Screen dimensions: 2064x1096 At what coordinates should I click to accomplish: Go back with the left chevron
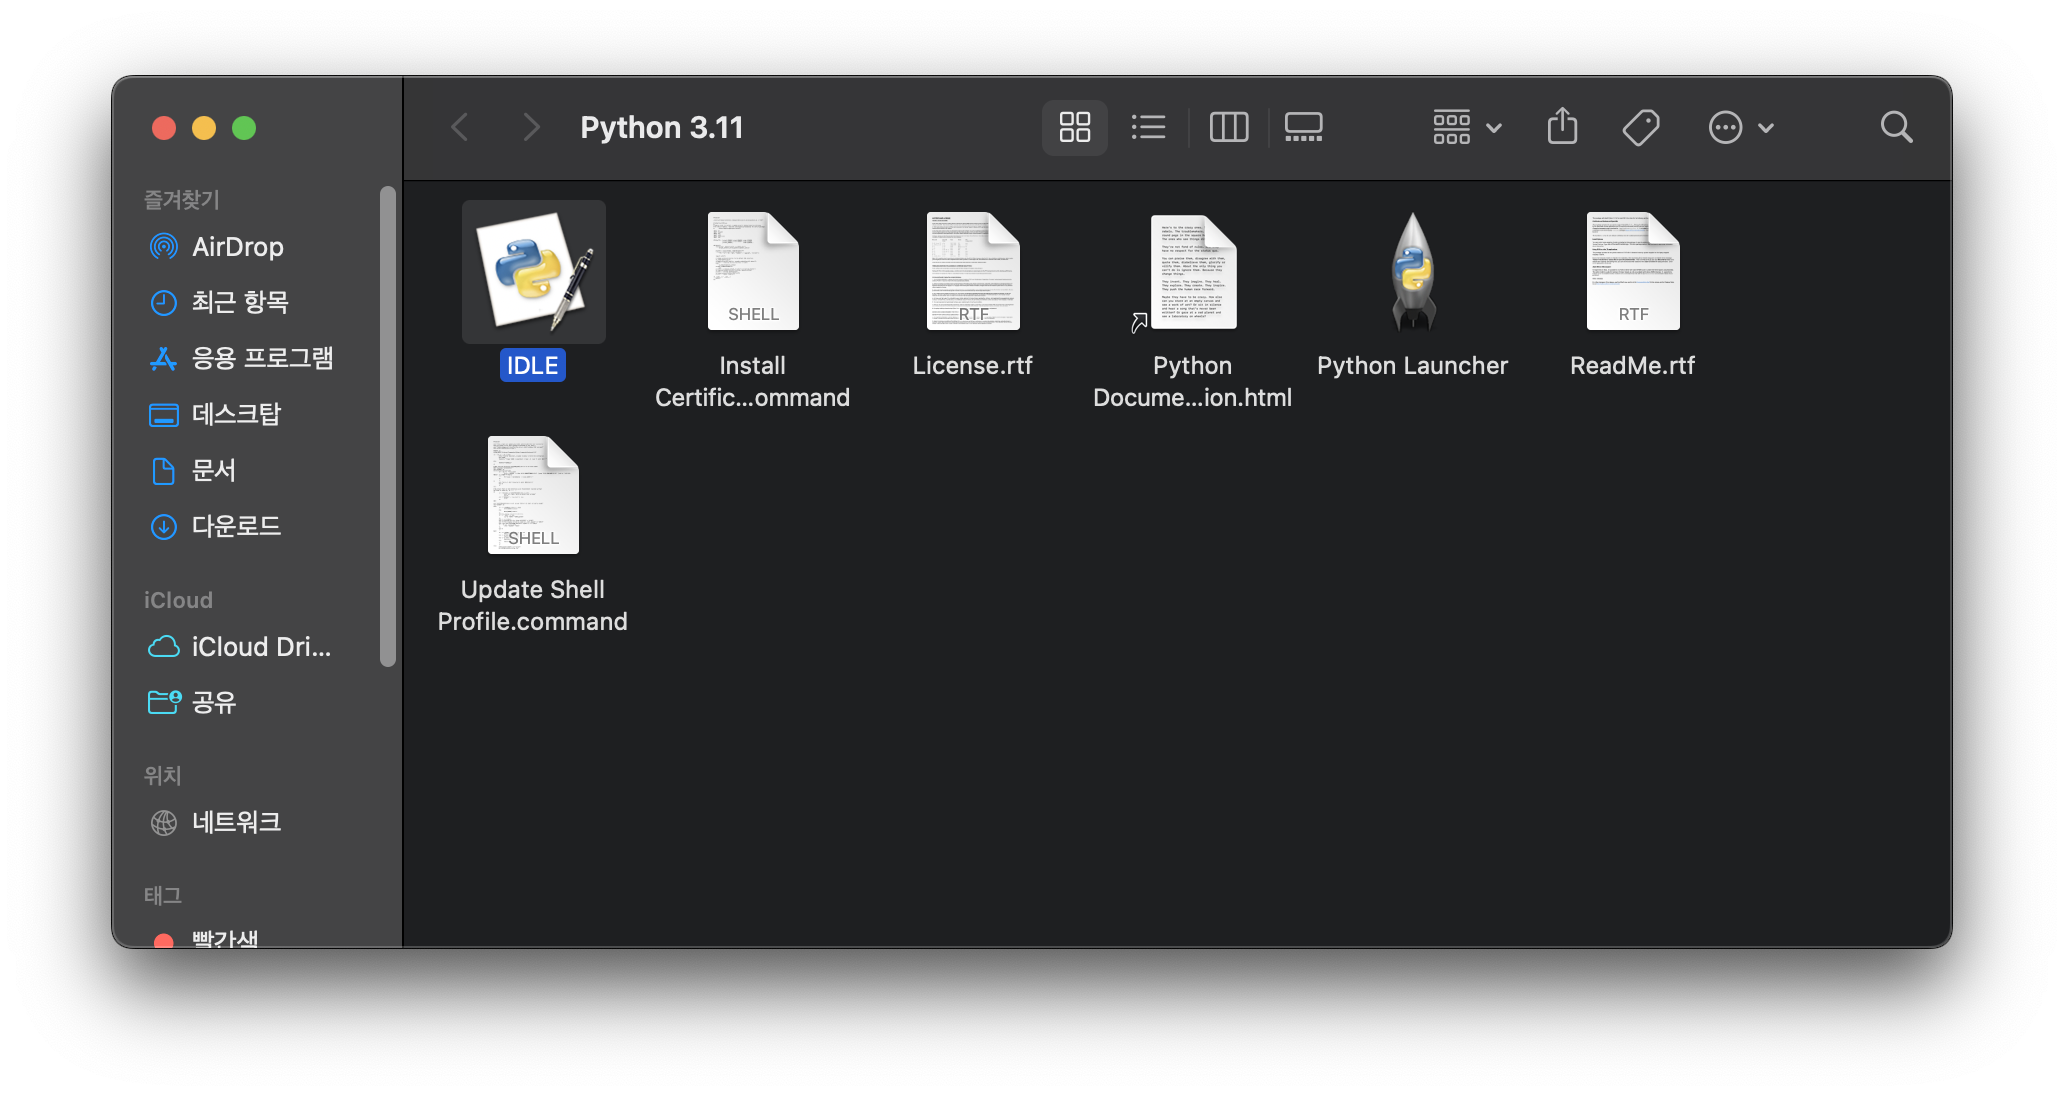(460, 127)
